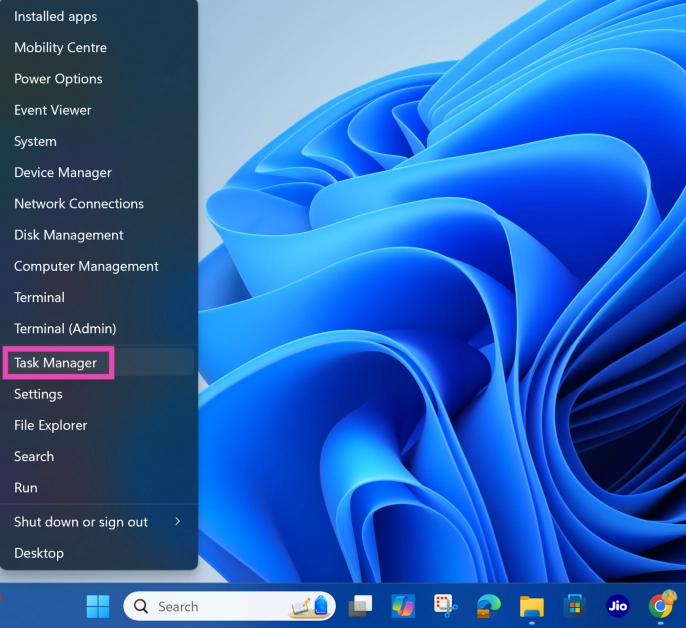Open Device Manager from the menu
The height and width of the screenshot is (628, 686).
[x=63, y=173]
